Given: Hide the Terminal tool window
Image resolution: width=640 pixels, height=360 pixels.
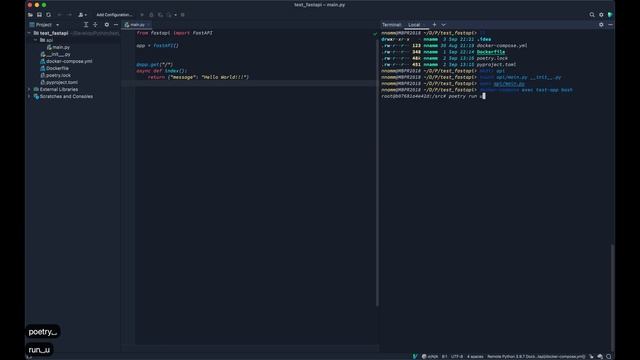Looking at the screenshot, I should point(610,25).
